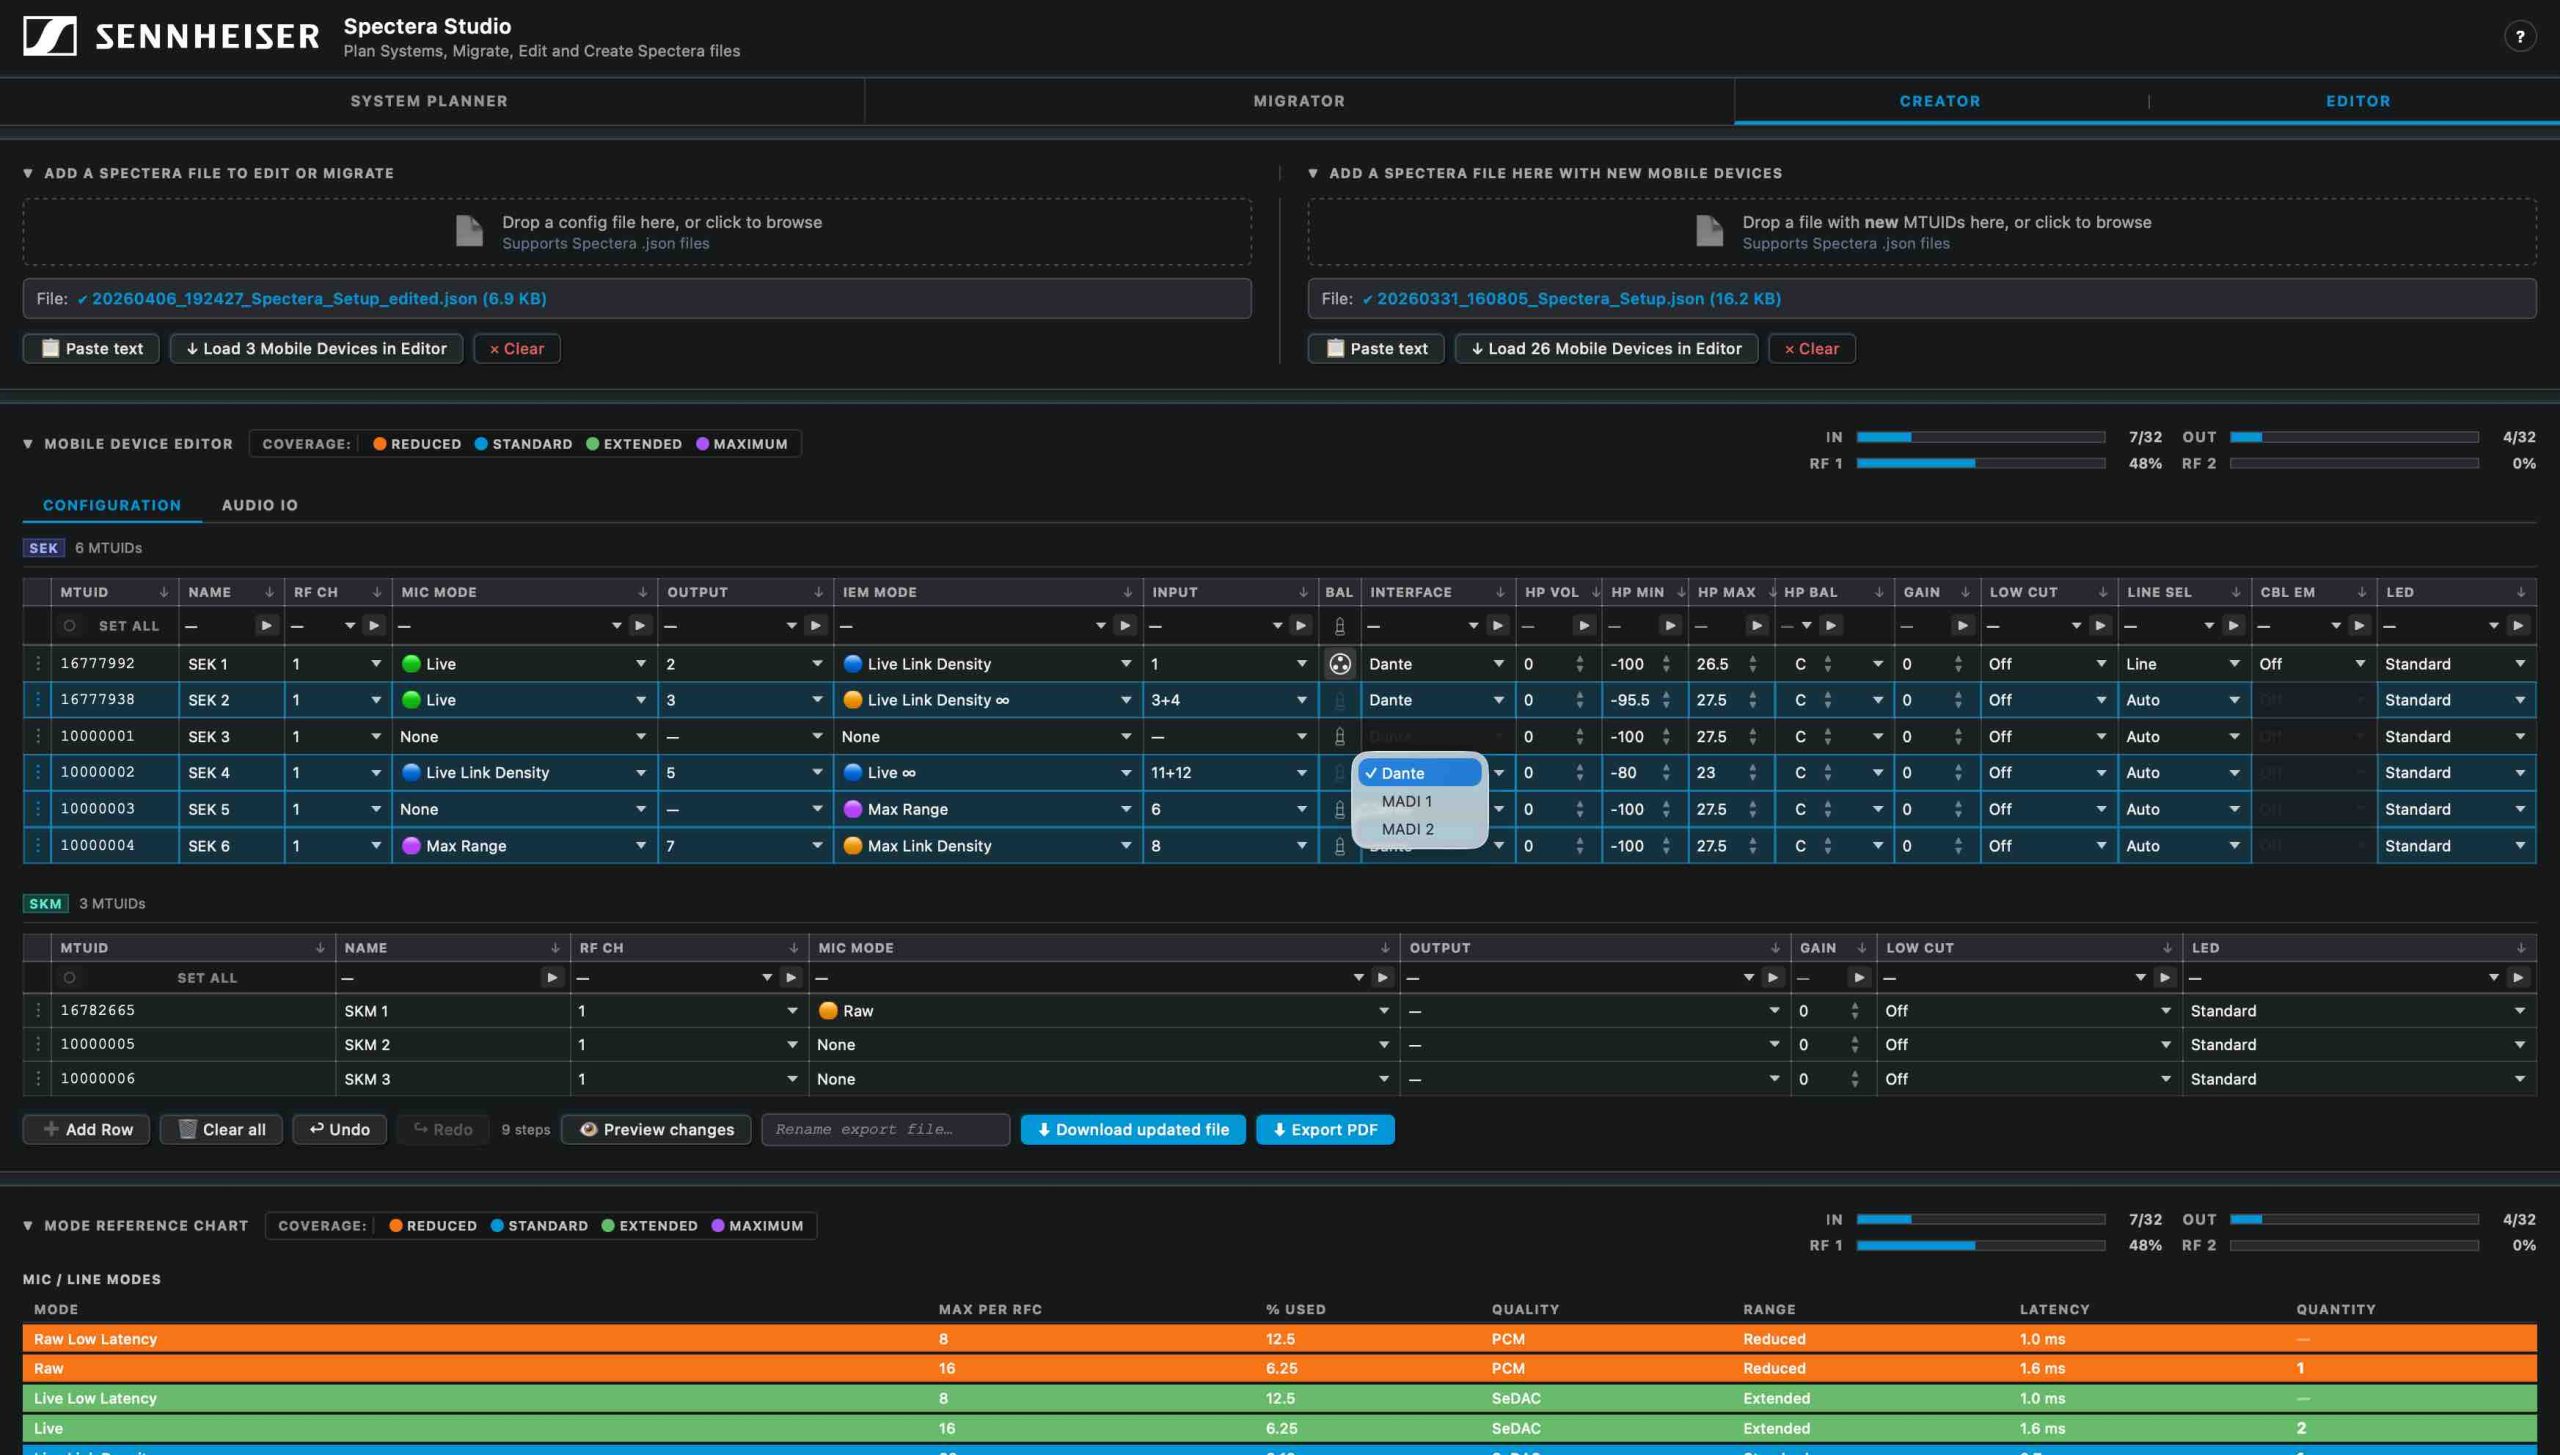Click the SEK 5 balance lock icon

click(1339, 810)
